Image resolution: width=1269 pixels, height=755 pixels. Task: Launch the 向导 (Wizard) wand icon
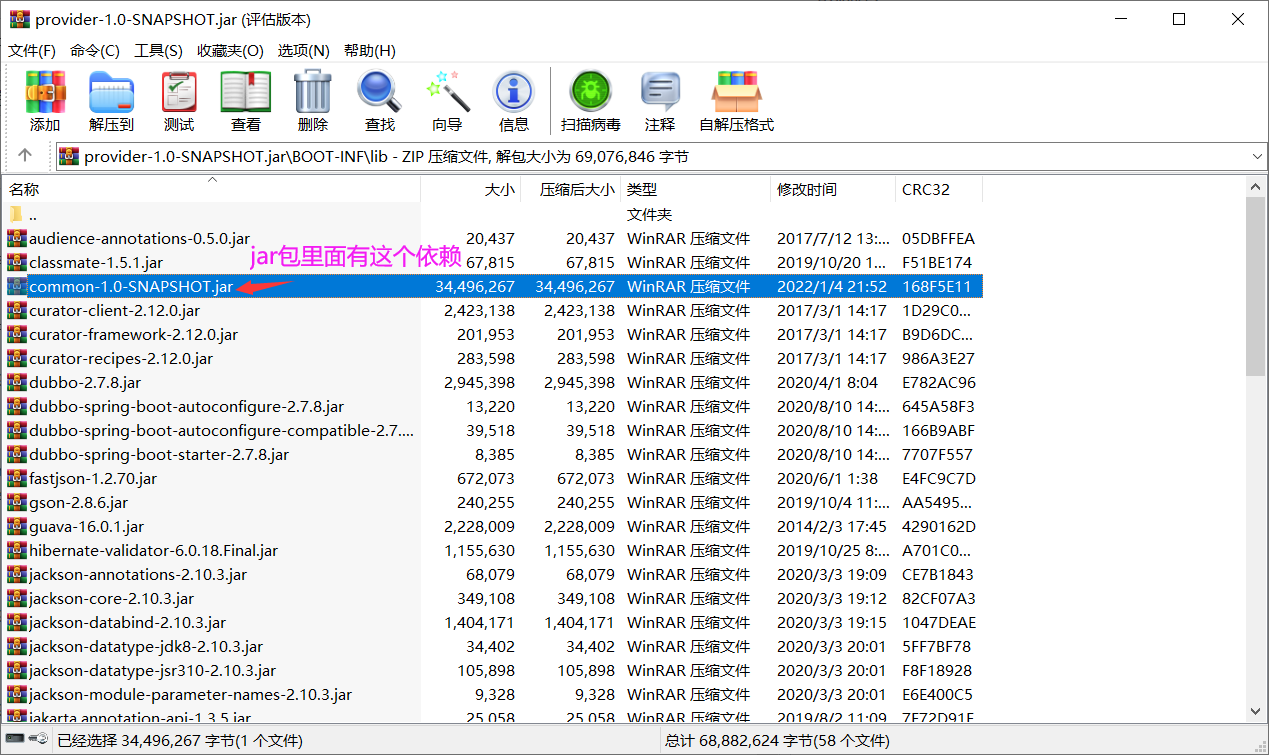point(447,102)
